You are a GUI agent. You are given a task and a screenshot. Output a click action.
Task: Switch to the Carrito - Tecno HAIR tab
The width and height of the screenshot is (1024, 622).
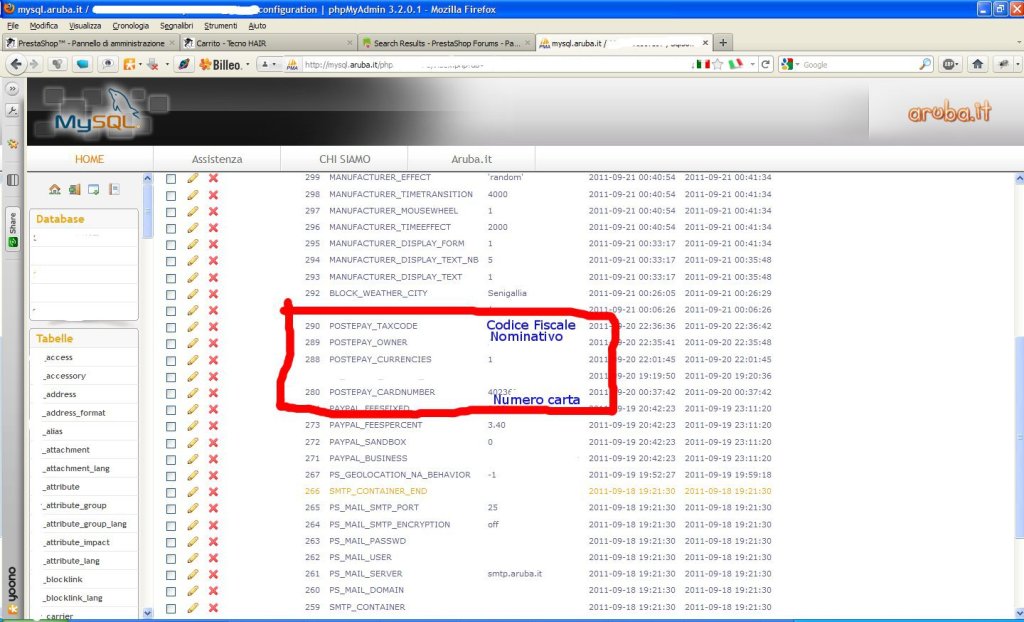point(268,43)
